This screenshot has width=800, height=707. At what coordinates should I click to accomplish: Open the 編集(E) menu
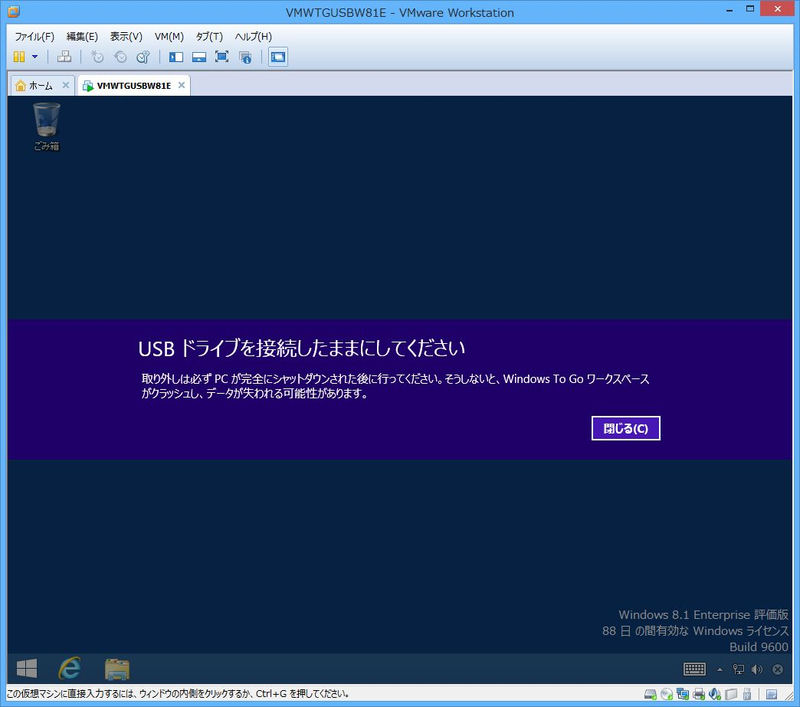tap(82, 37)
